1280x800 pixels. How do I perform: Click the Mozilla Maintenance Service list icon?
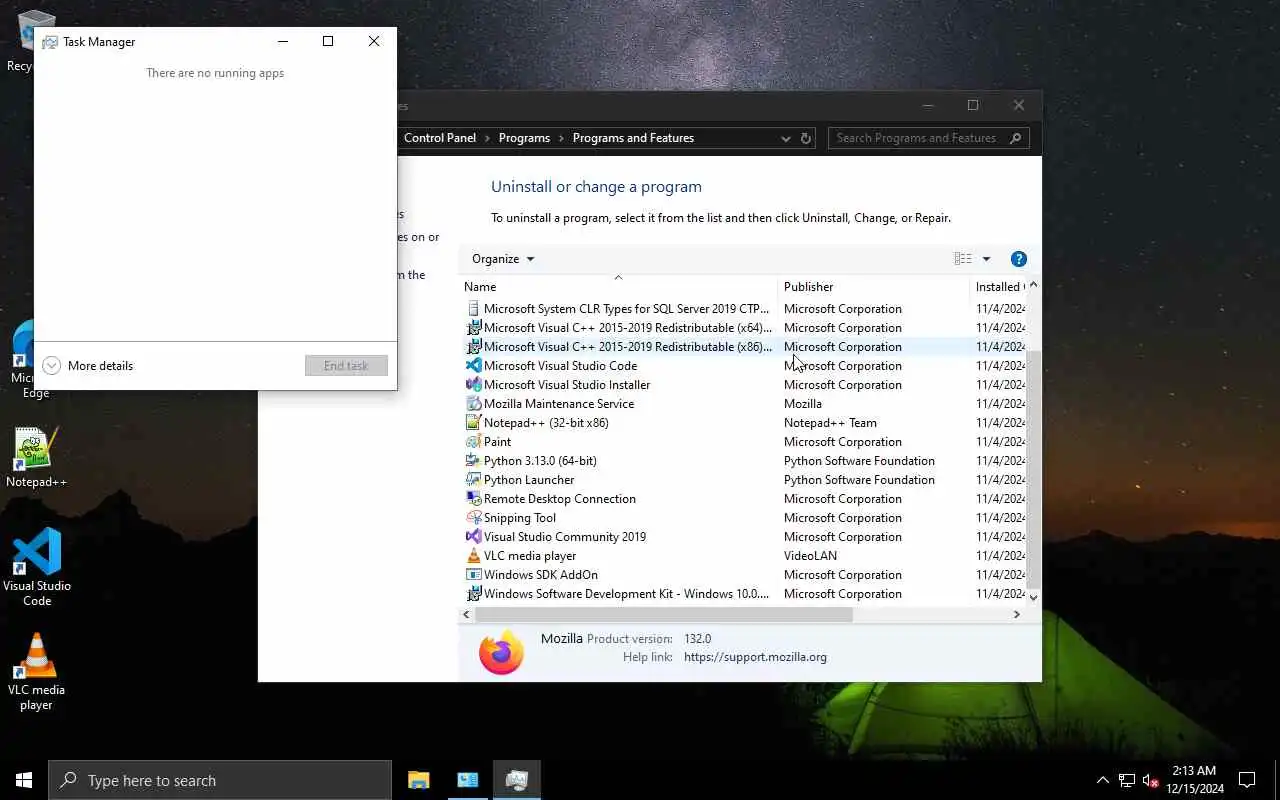(474, 404)
